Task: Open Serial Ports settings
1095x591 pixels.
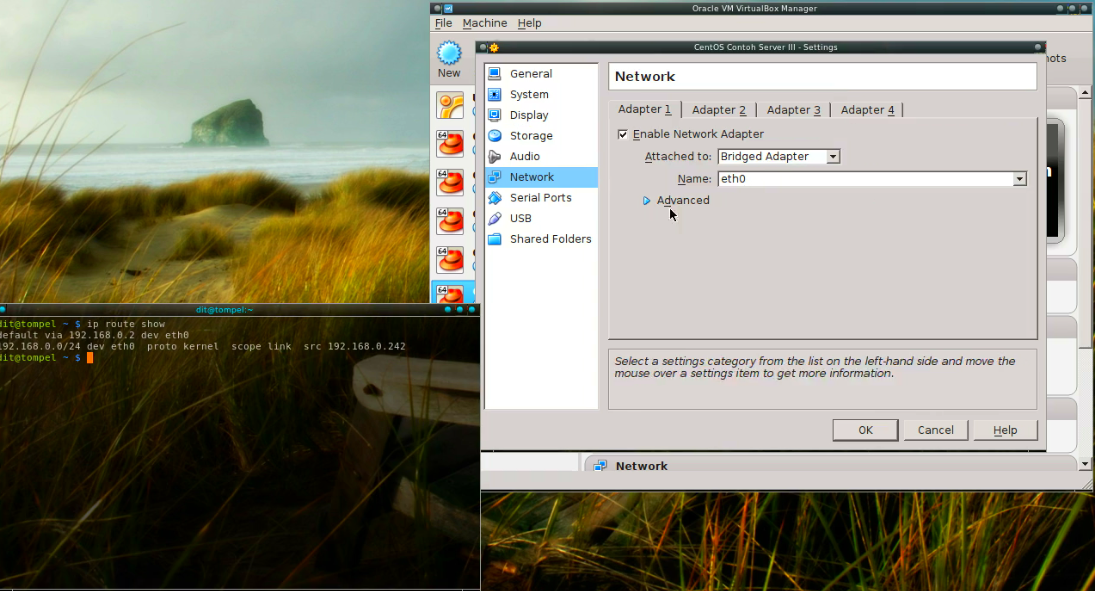Action: point(541,198)
